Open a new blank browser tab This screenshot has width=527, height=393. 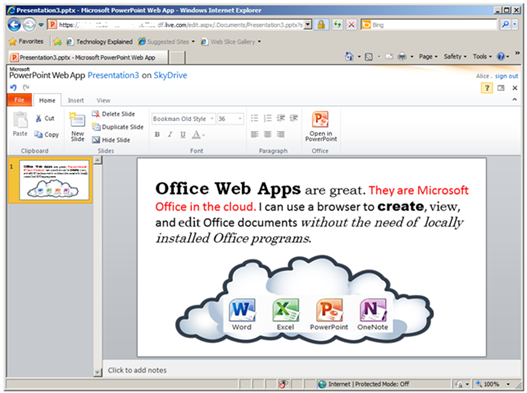(x=177, y=57)
